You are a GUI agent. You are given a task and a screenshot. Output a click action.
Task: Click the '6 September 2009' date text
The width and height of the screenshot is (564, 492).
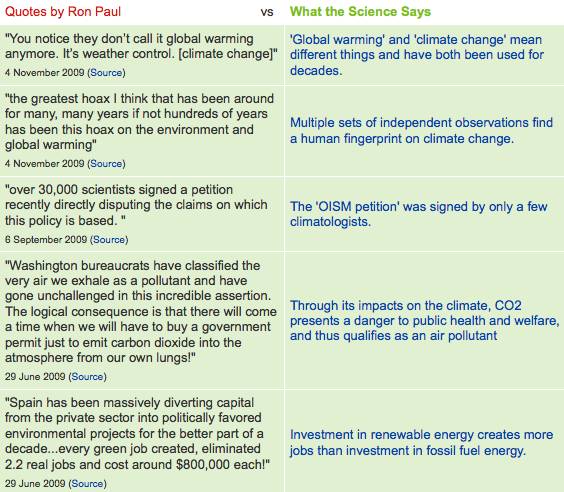click(x=46, y=240)
